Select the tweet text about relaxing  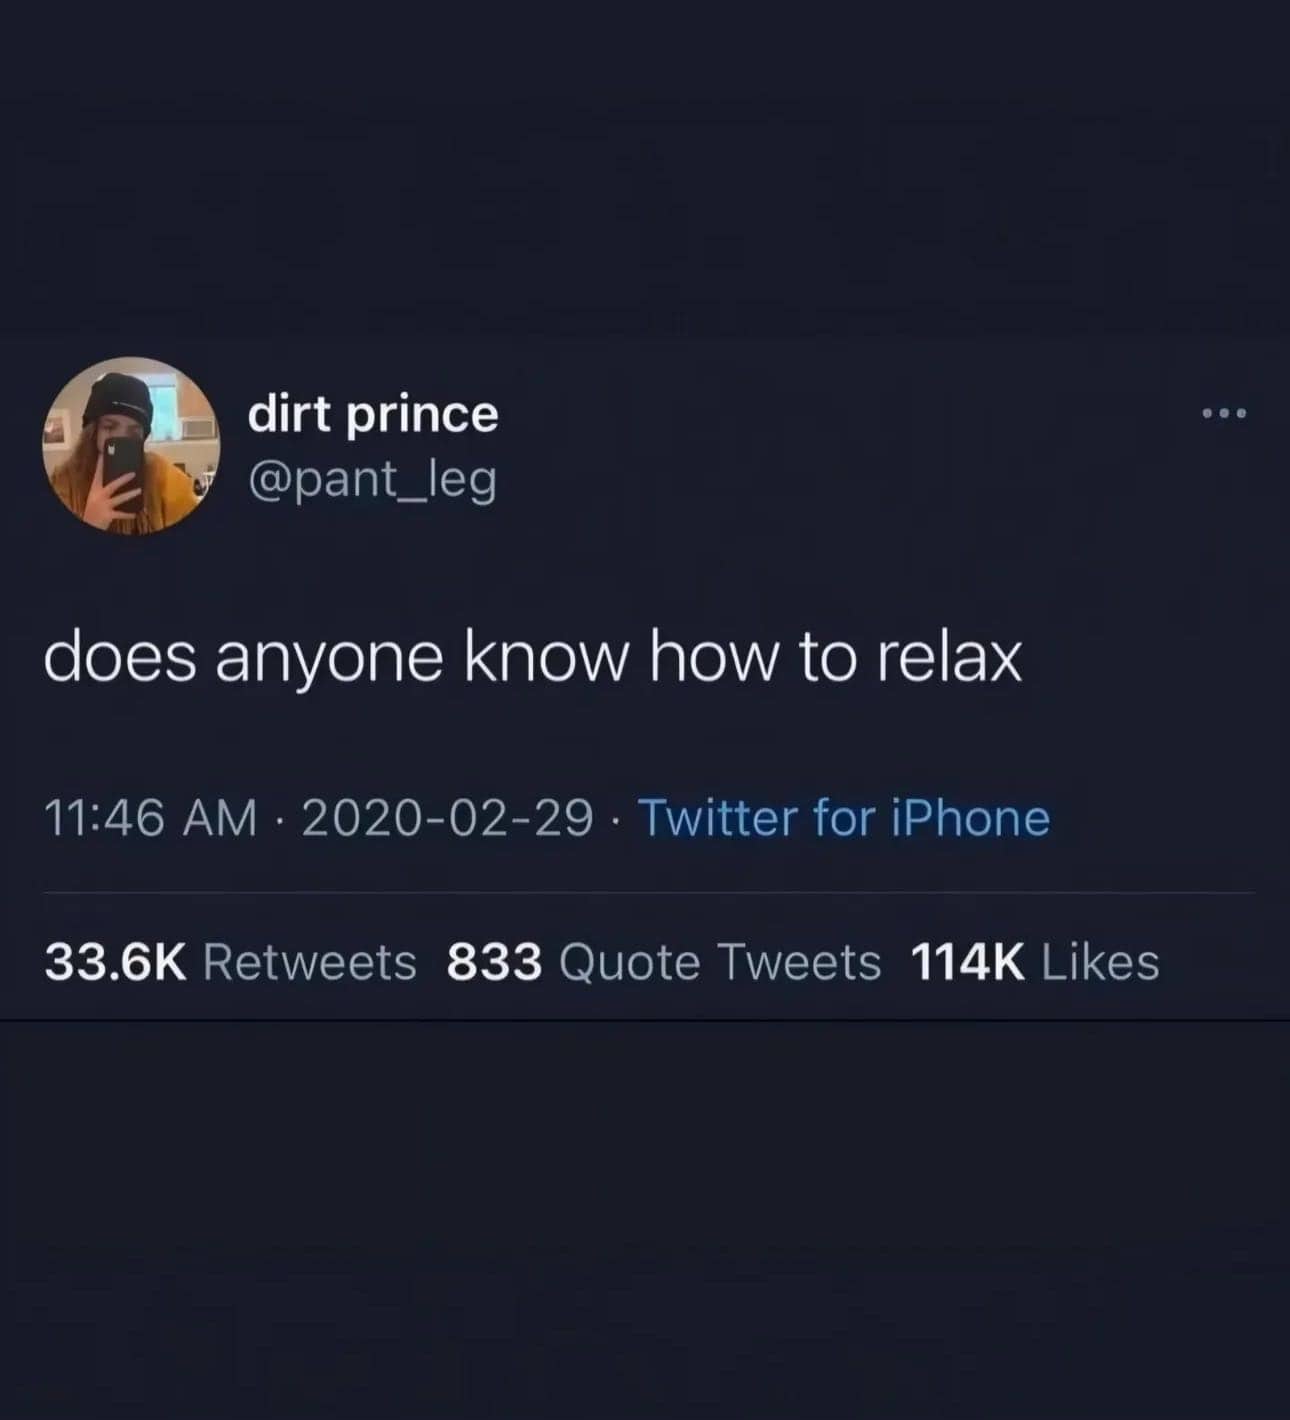533,661
